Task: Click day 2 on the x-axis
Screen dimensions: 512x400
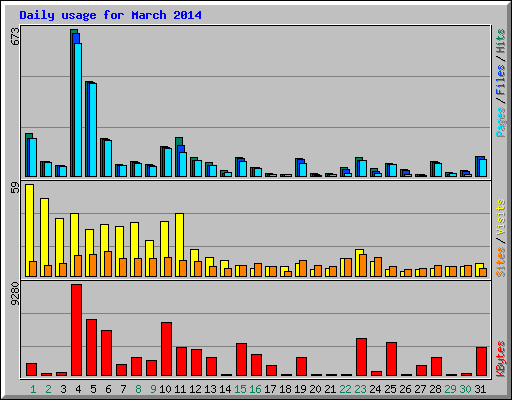Action: coord(48,389)
